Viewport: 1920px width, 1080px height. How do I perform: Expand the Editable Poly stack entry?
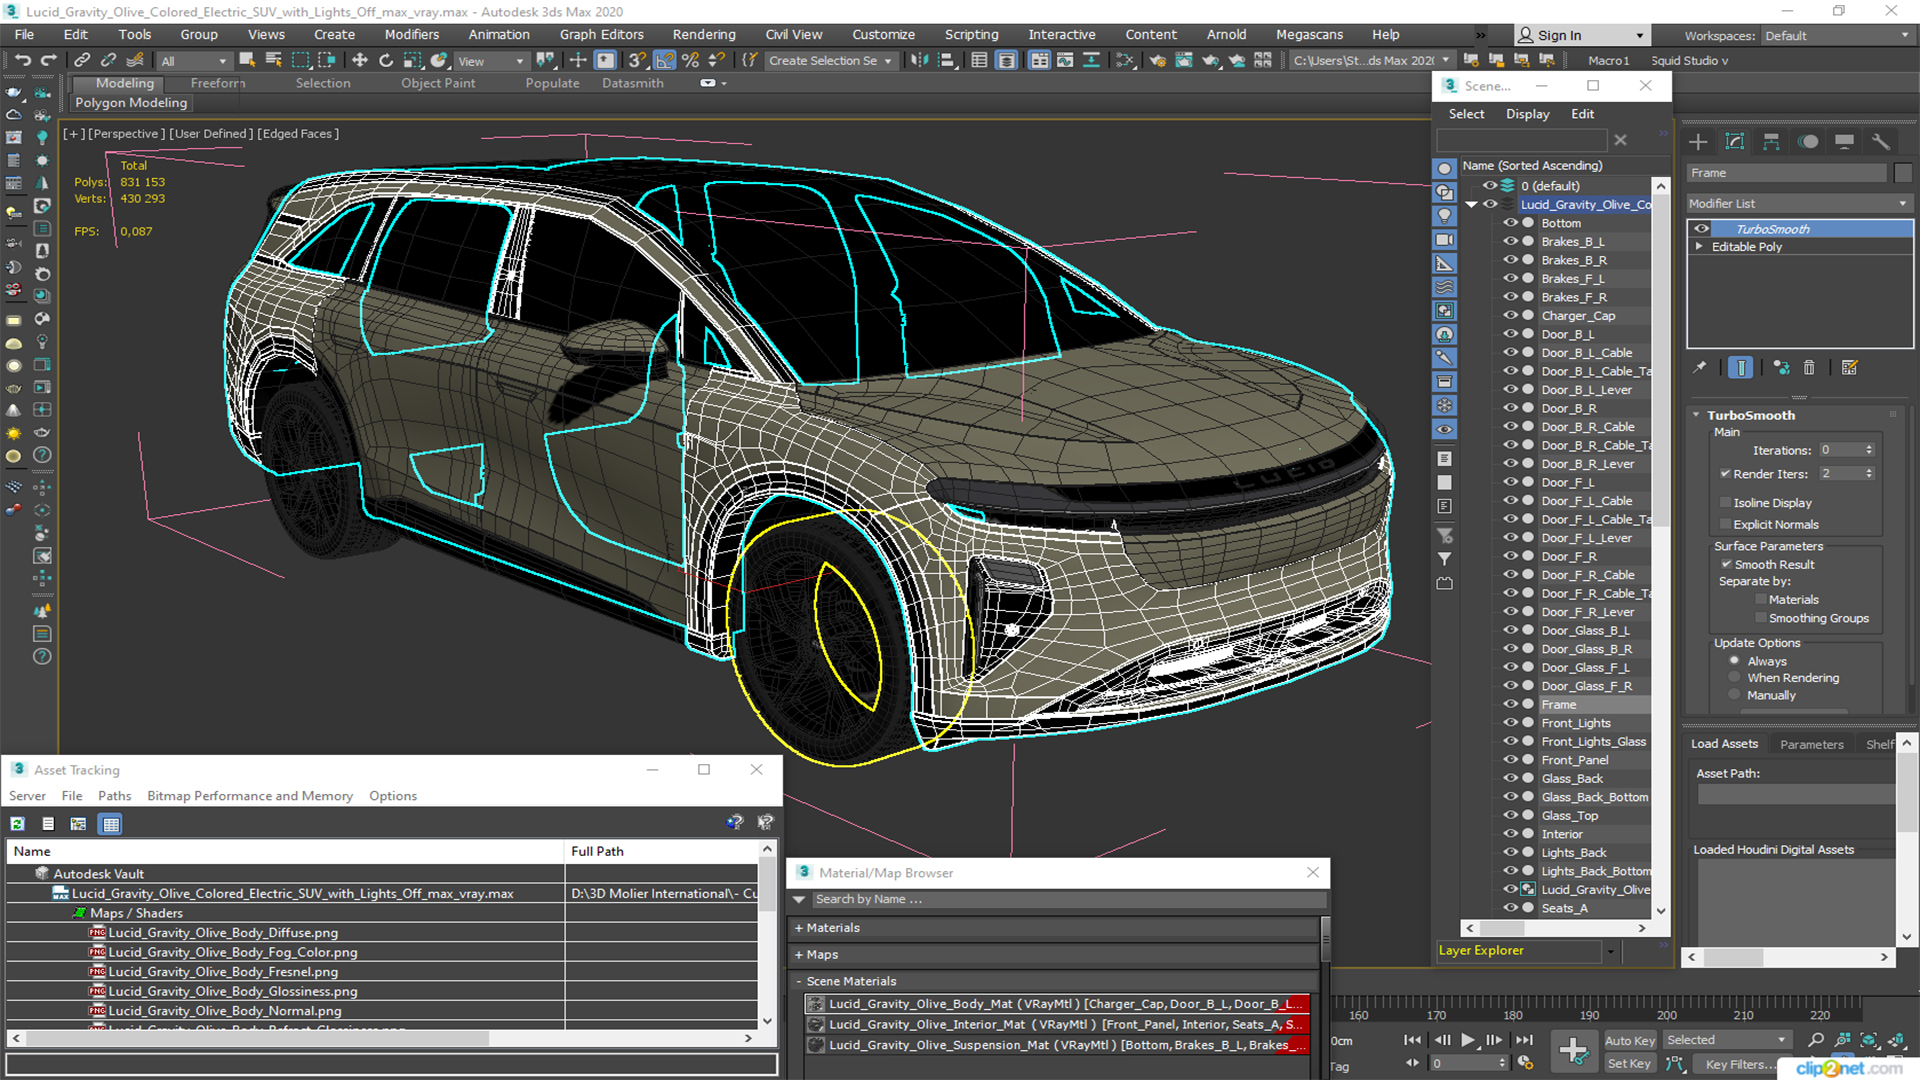point(1699,247)
